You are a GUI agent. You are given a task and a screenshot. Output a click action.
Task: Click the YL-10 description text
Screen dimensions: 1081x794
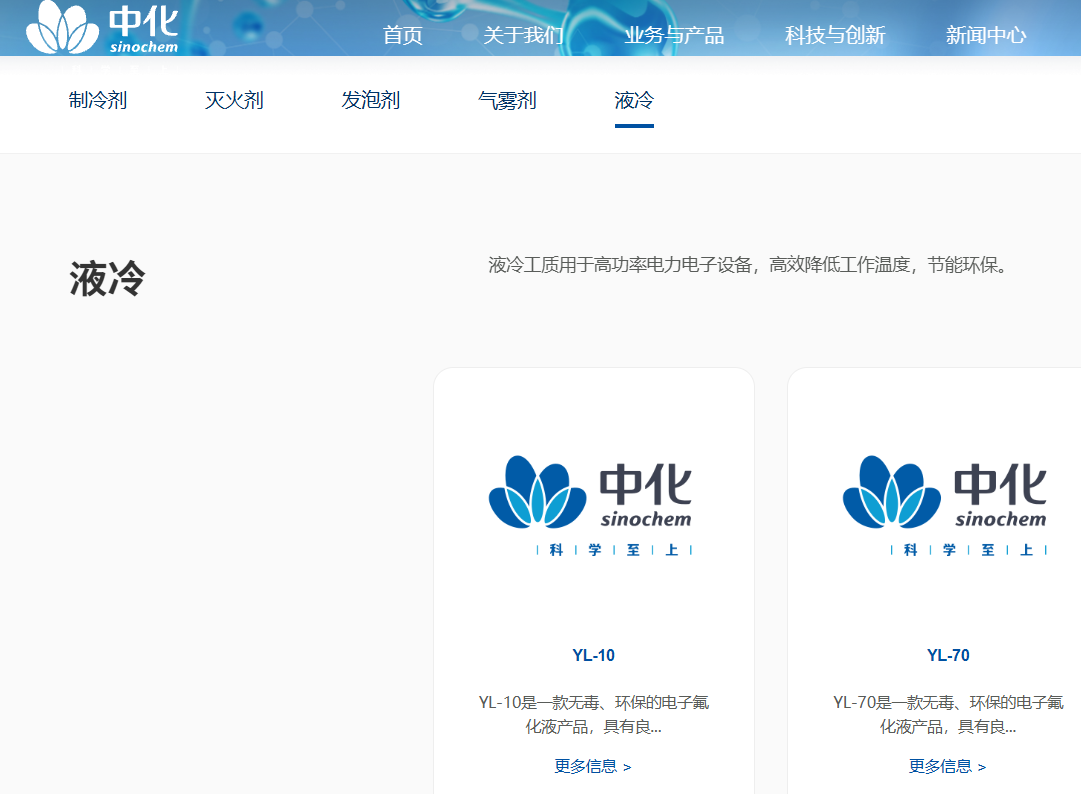(x=594, y=715)
